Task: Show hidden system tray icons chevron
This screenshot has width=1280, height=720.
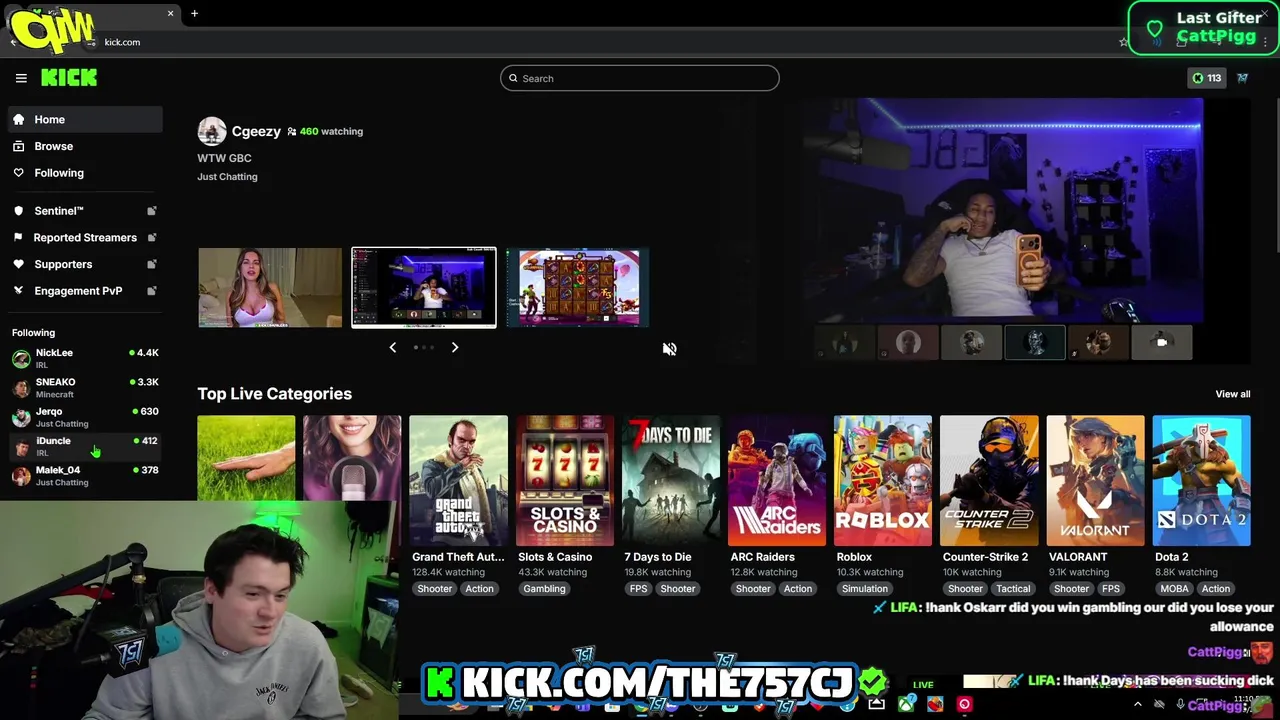Action: point(1138,704)
